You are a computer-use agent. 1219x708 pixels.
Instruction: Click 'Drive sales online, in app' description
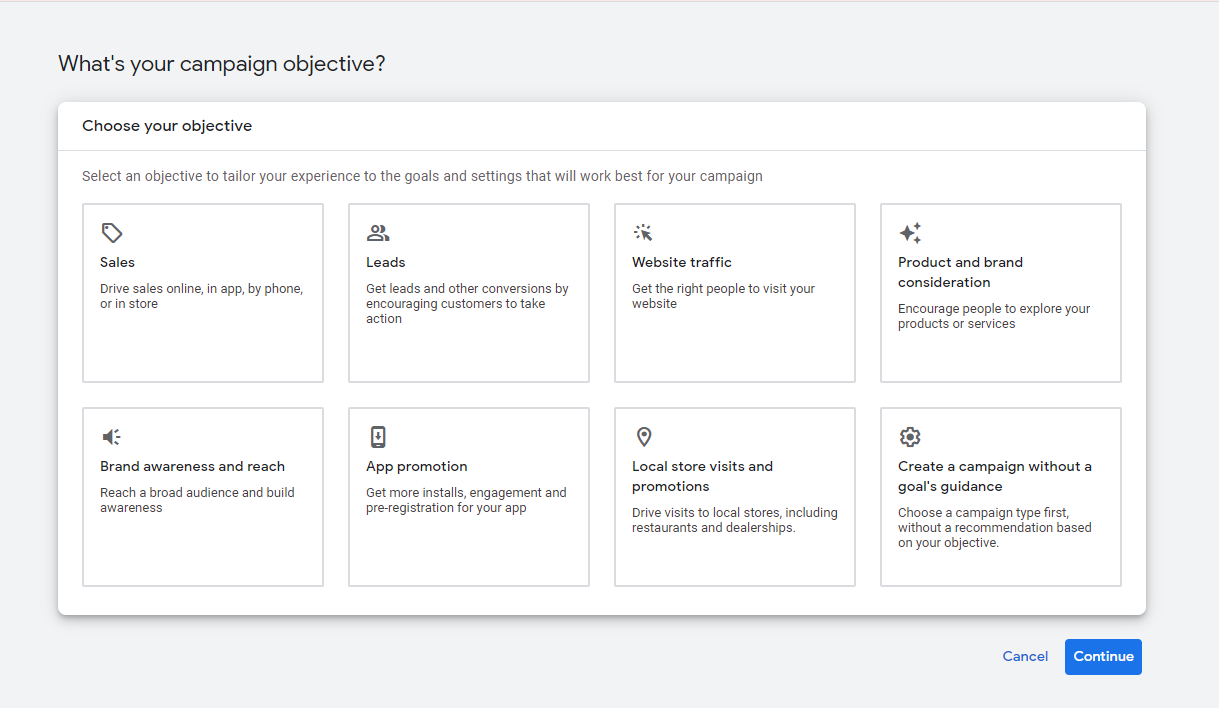(x=201, y=296)
